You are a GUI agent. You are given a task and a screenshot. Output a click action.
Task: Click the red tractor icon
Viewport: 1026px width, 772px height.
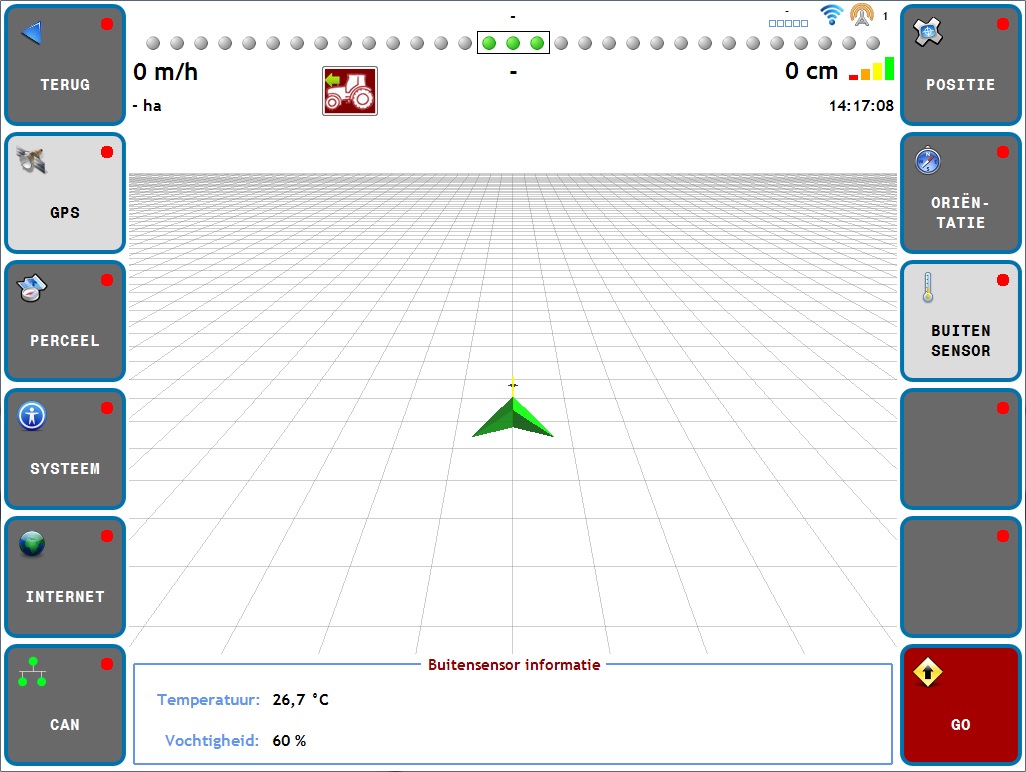(349, 91)
